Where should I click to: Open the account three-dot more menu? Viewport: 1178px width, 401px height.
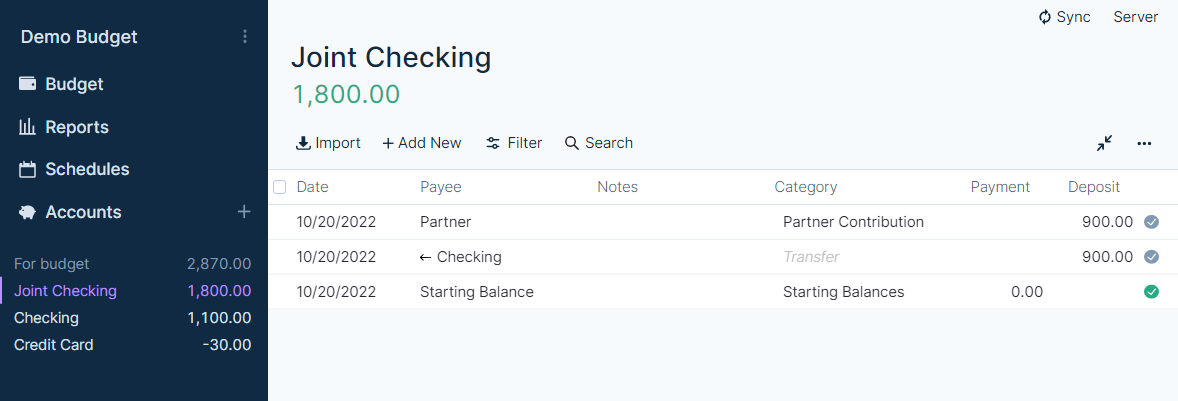[x=1145, y=143]
